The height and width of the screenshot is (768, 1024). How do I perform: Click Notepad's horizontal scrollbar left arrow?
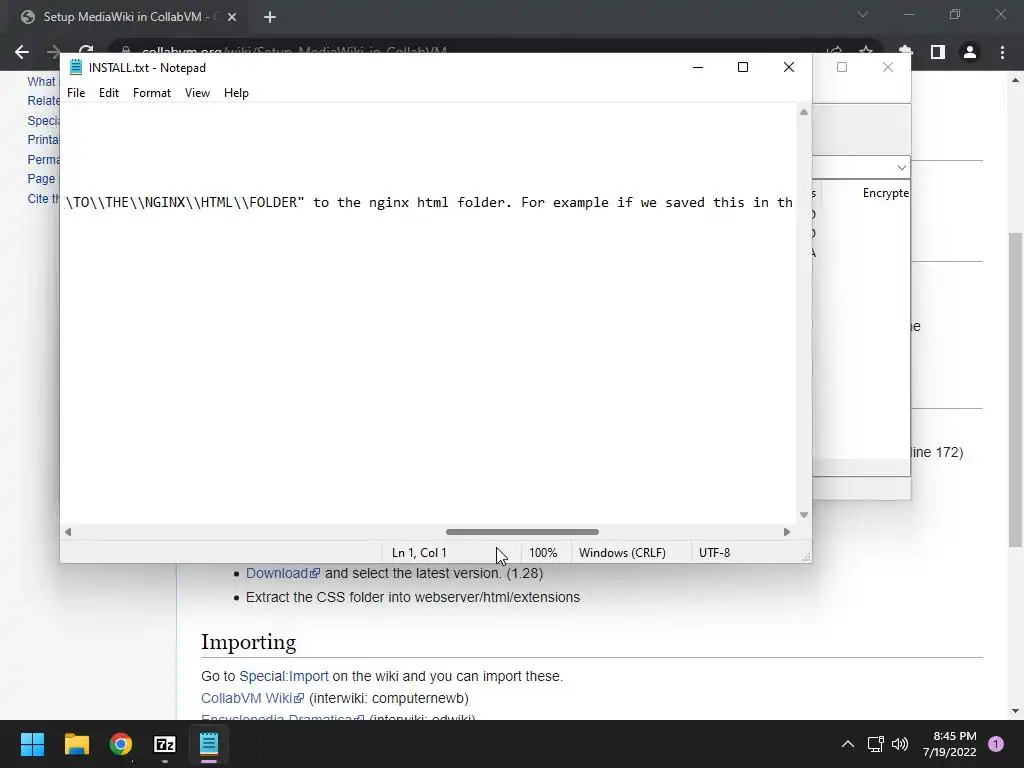click(x=68, y=532)
